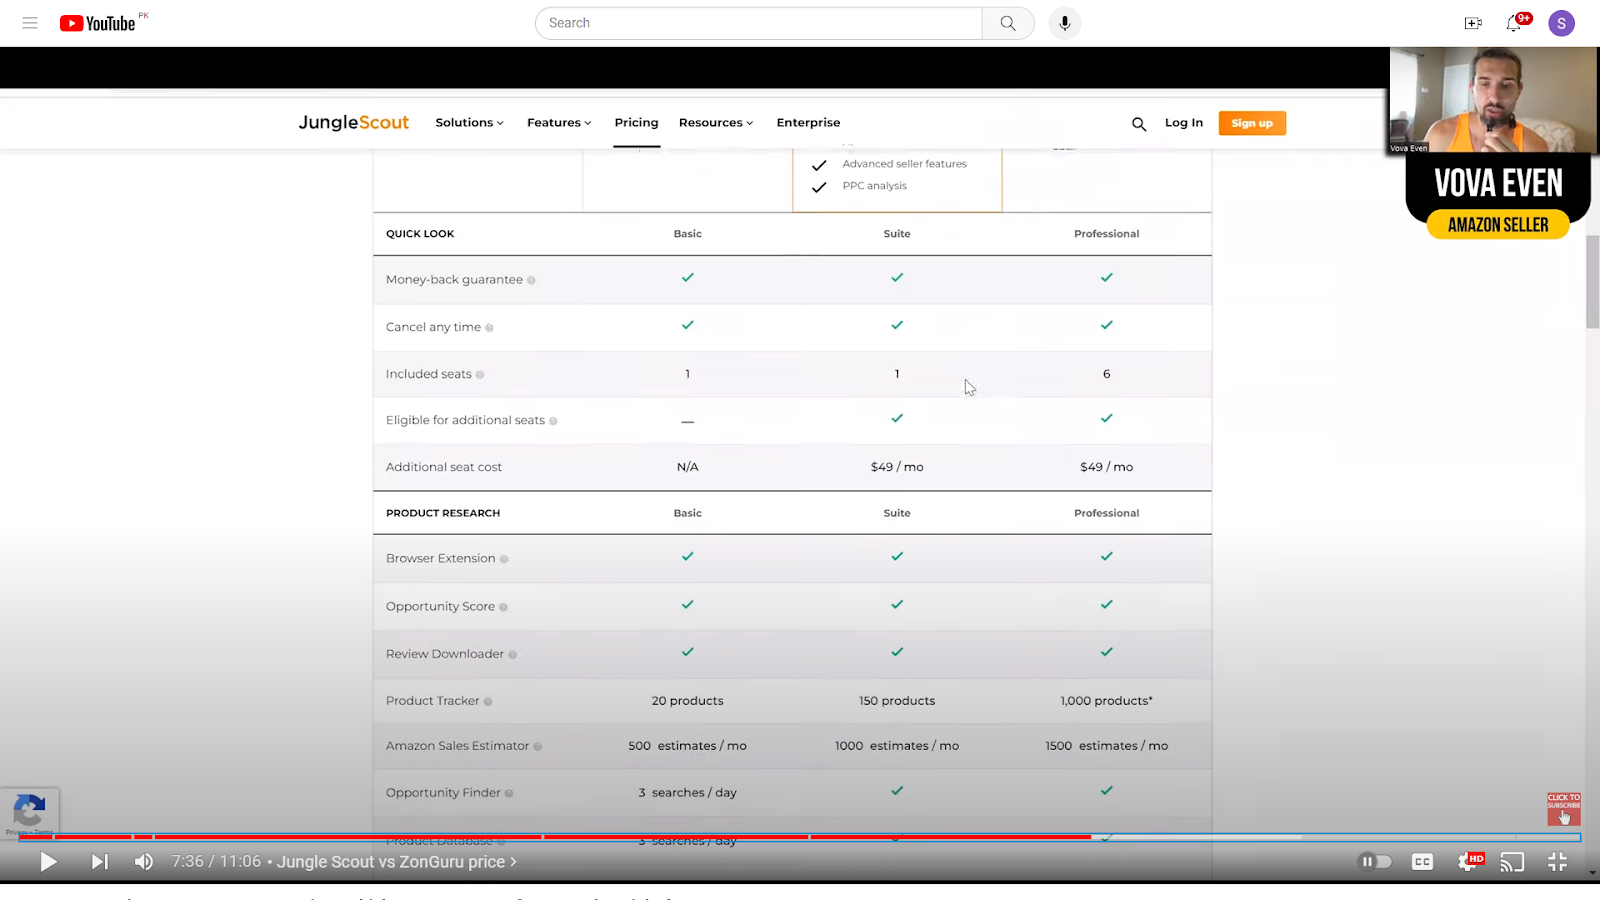Mute the video volume
This screenshot has height=900, width=1600.
click(x=144, y=862)
